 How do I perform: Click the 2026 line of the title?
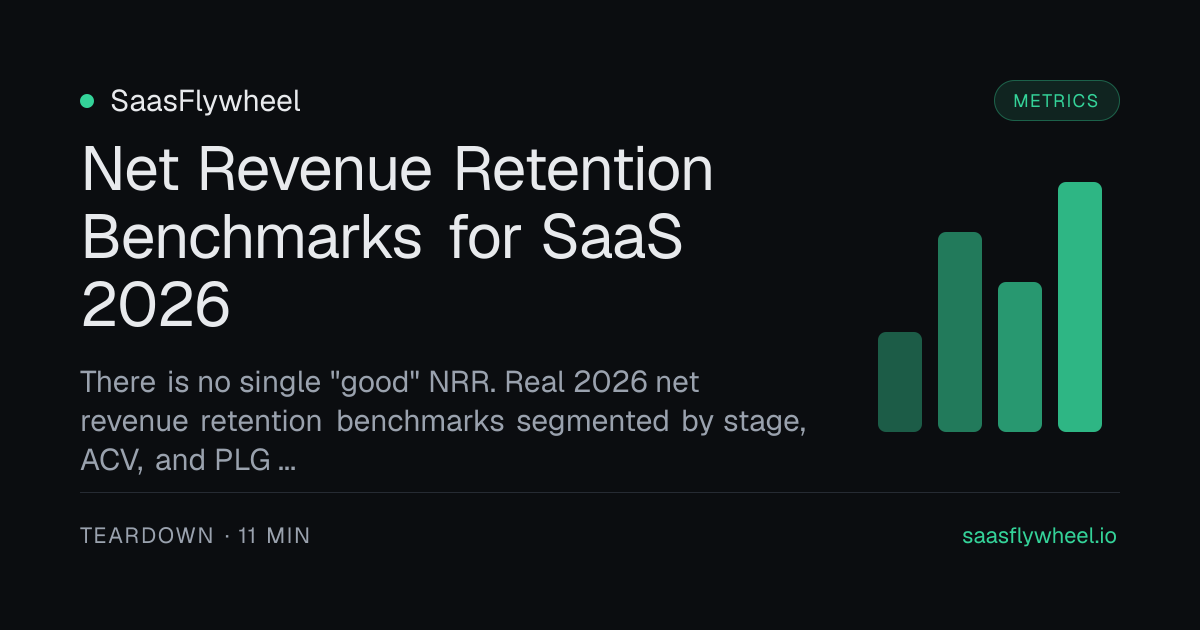pyautogui.click(x=155, y=305)
